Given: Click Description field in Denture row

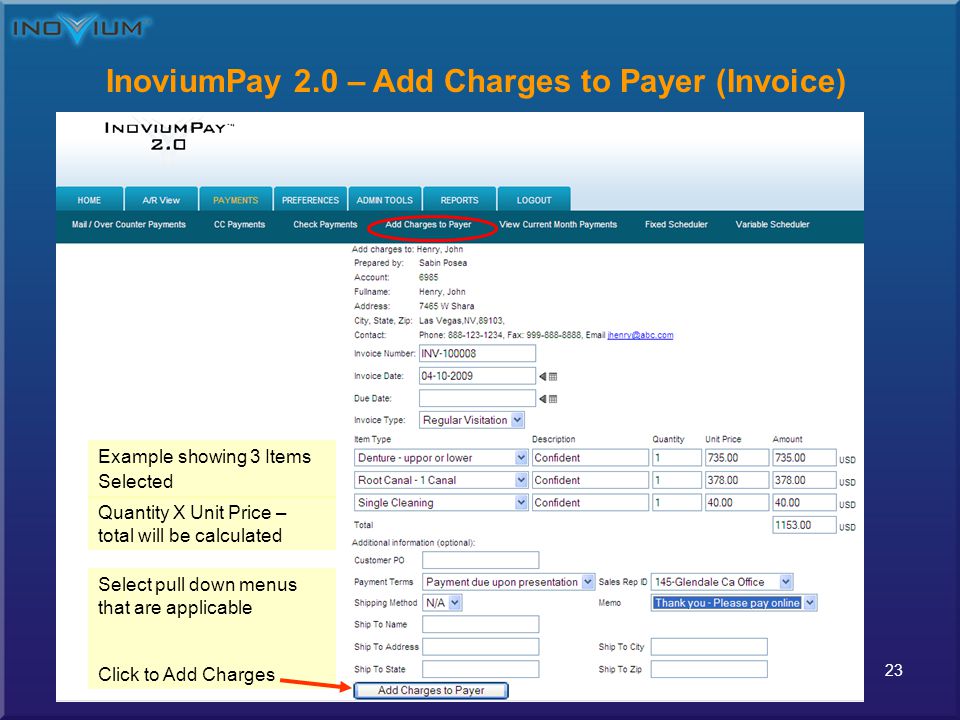Looking at the screenshot, I should (x=590, y=457).
